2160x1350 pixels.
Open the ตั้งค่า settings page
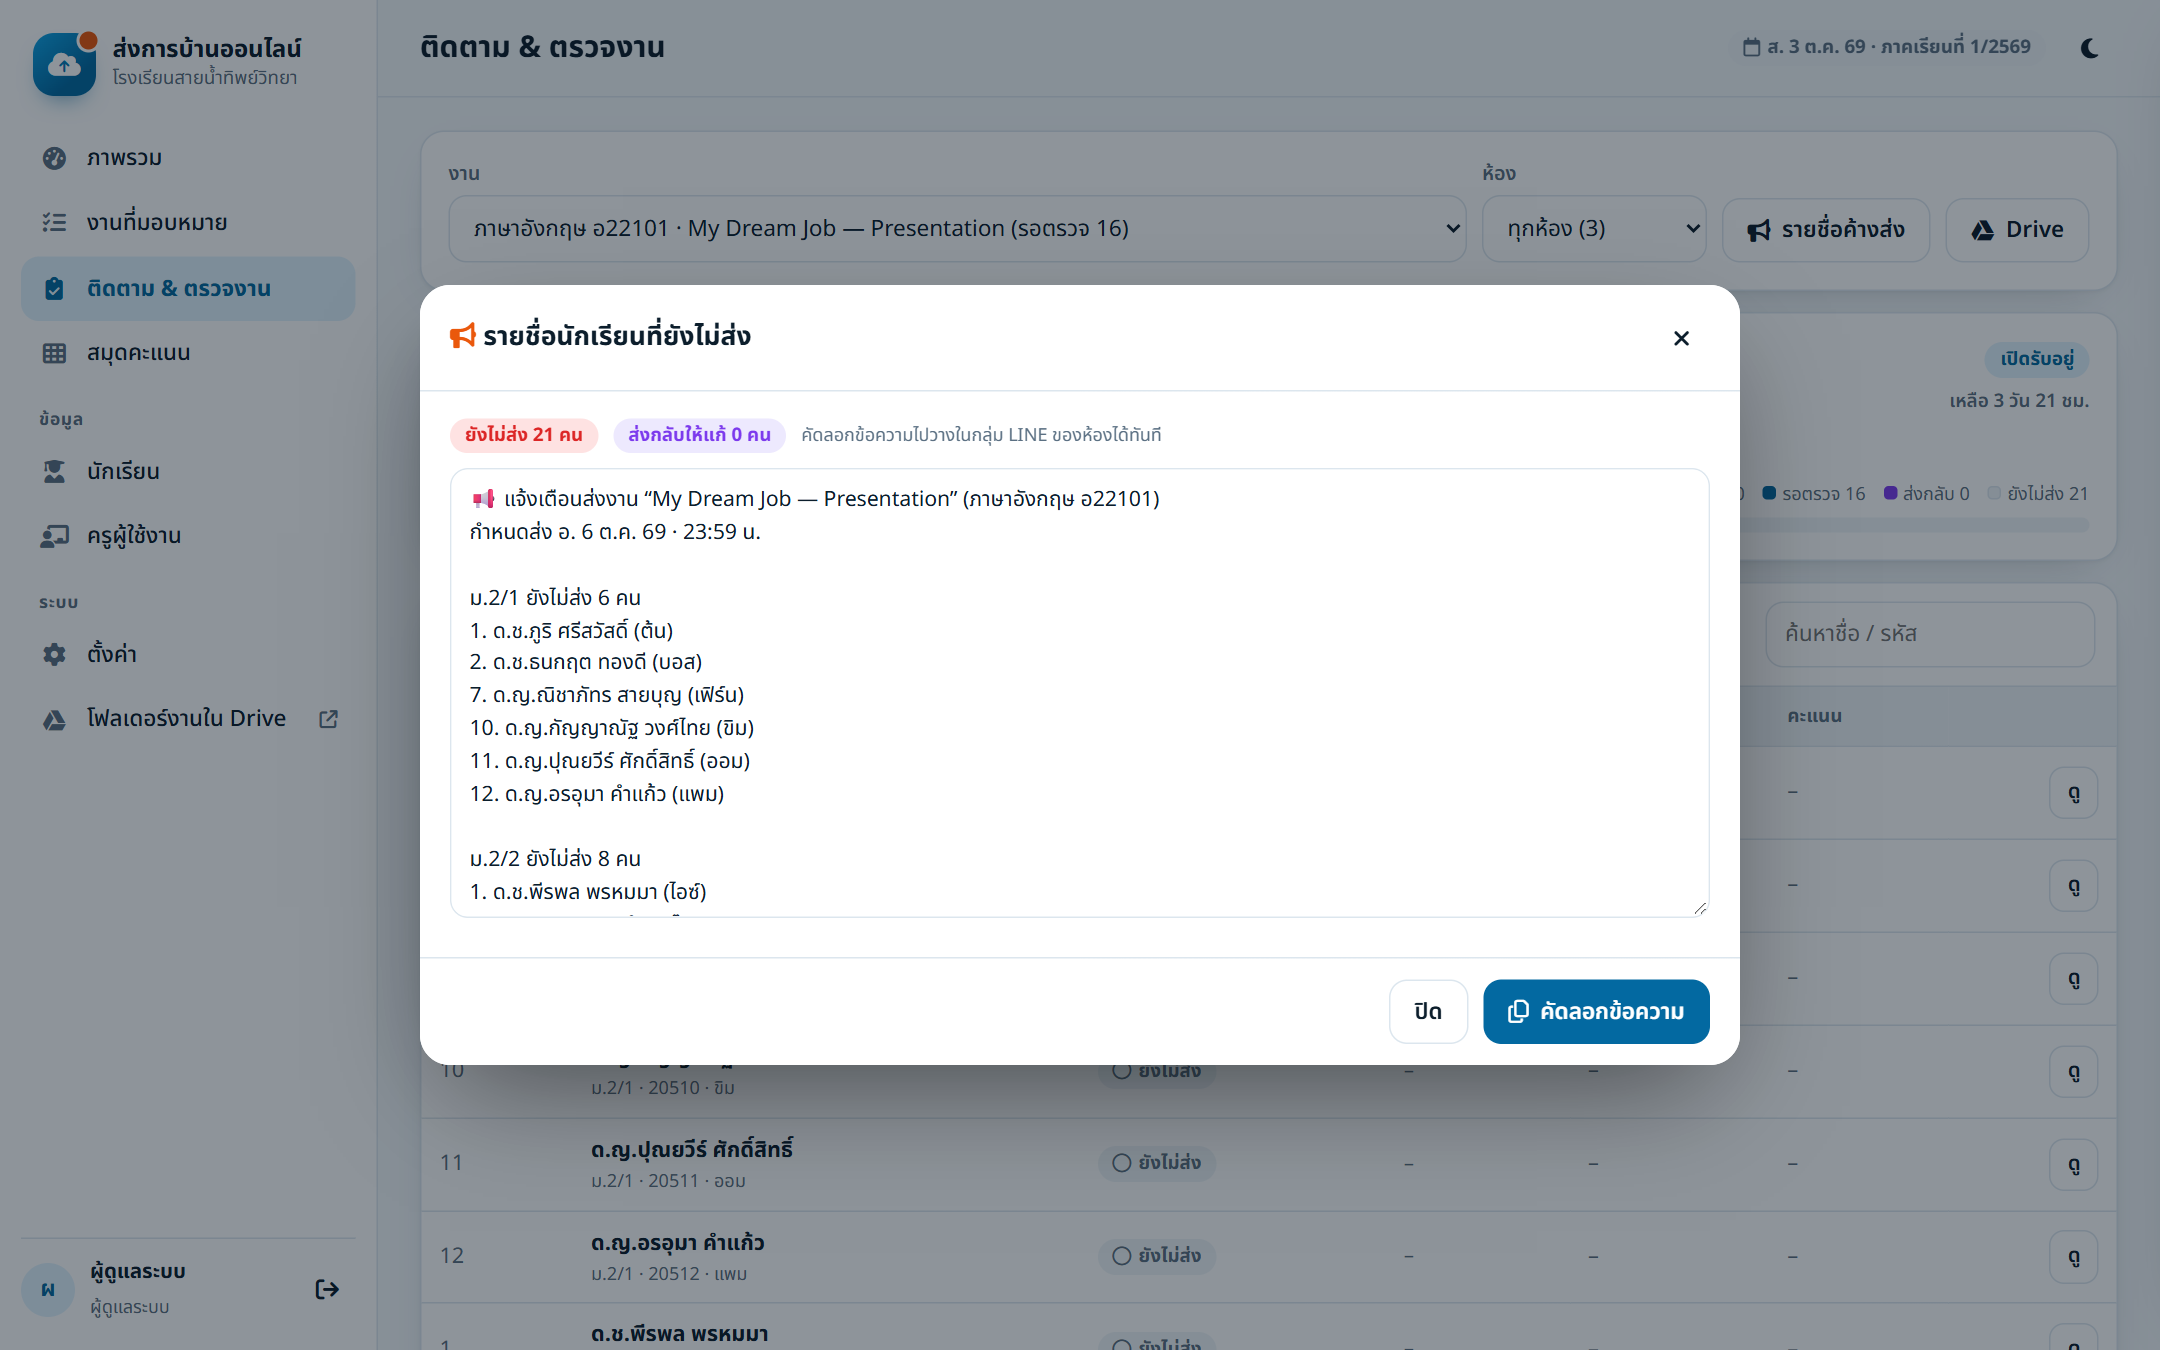(188, 654)
